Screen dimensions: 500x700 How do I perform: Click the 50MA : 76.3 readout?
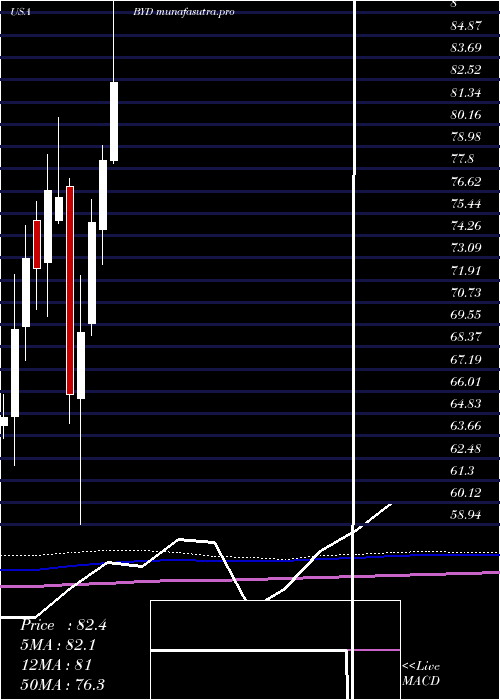click(63, 684)
